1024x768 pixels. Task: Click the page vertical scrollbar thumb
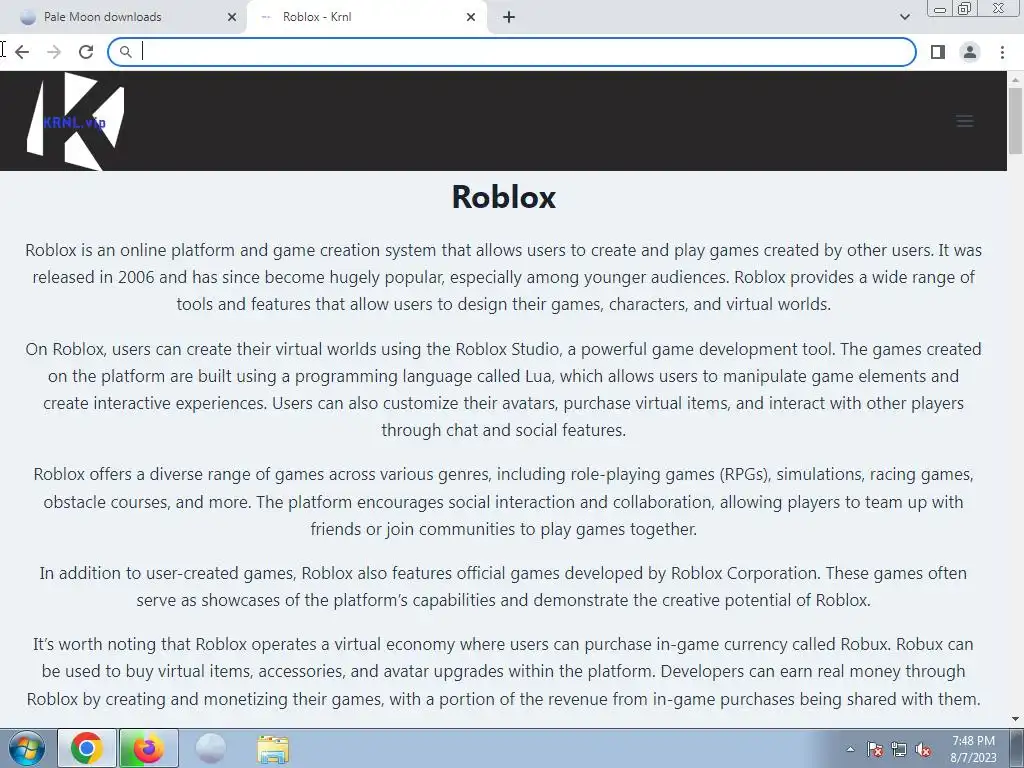(x=1015, y=121)
